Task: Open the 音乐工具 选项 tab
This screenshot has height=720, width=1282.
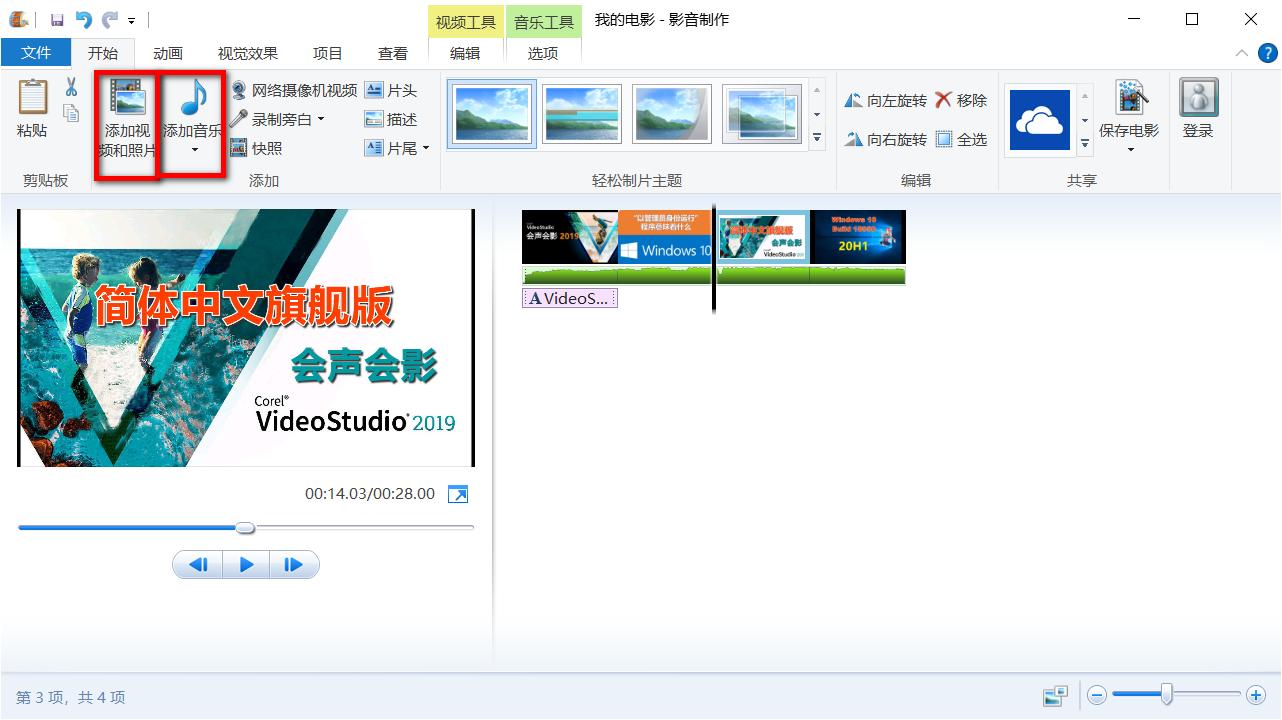Action: click(541, 53)
